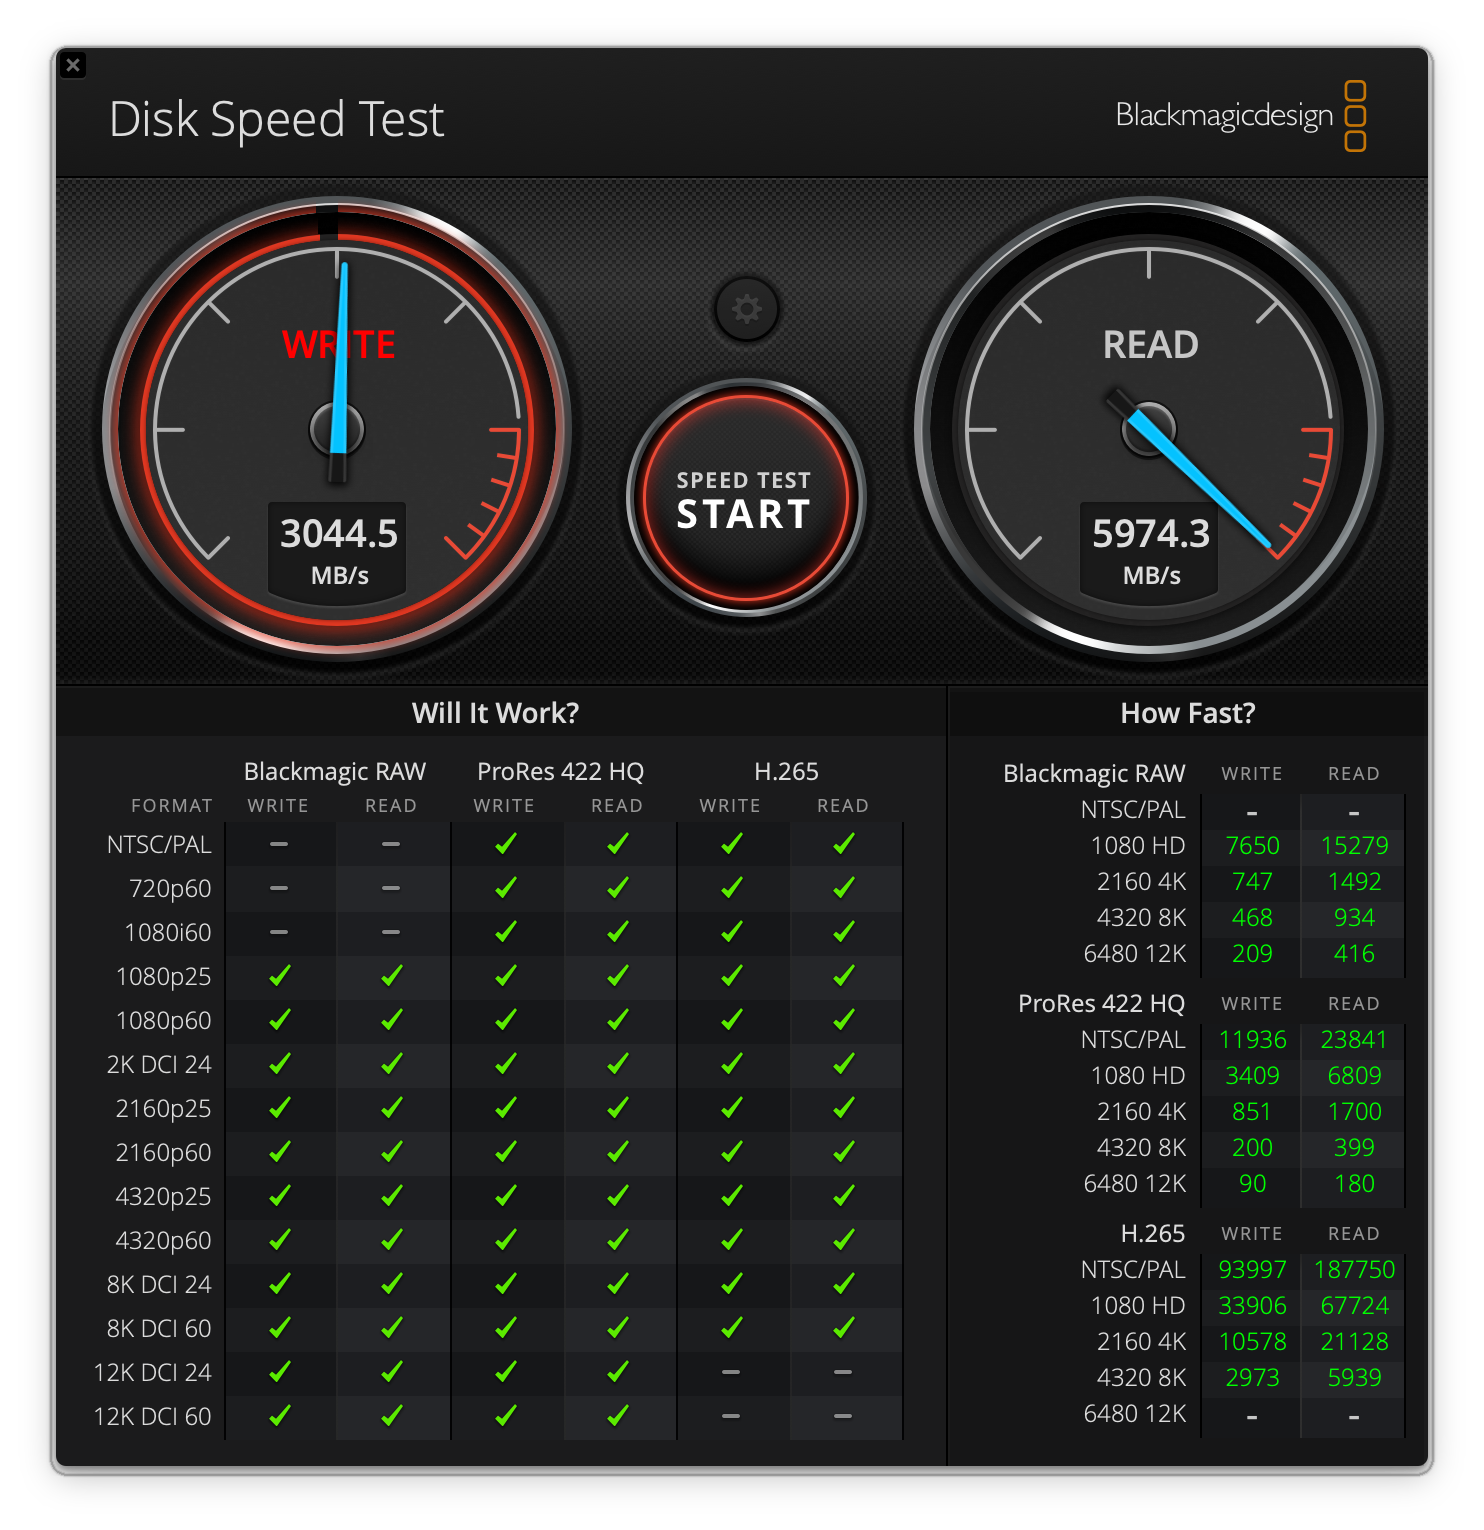Click Blackmagic RAW write checkmark for 1080p25
The height and width of the screenshot is (1530, 1484).
(280, 975)
